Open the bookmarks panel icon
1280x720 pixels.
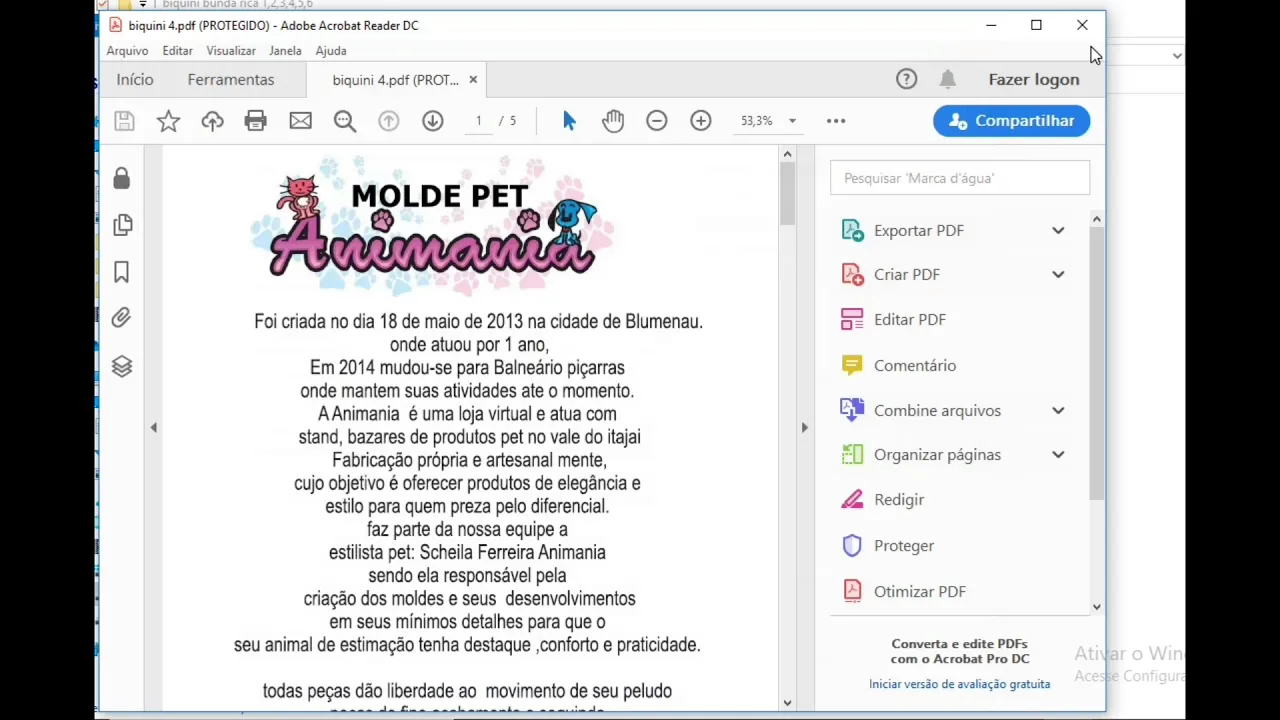click(x=122, y=272)
